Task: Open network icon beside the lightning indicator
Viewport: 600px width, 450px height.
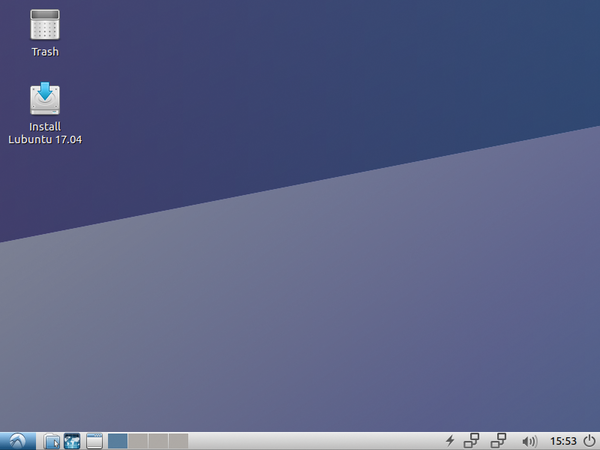Action: (x=471, y=441)
